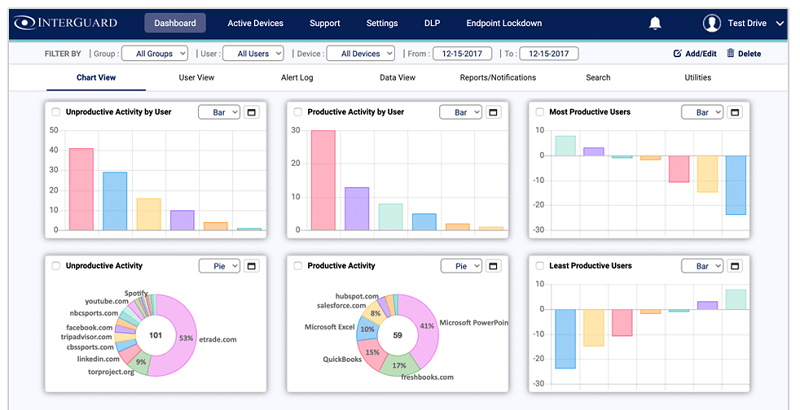Maximize the Productive Activity pie chart
Viewport: 800px width, 410px height.
coord(493,266)
